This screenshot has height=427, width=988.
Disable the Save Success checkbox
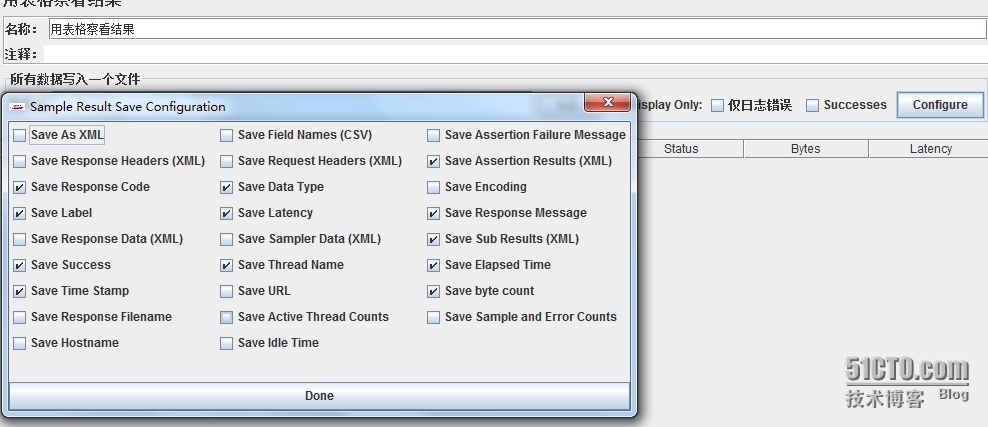[x=20, y=265]
